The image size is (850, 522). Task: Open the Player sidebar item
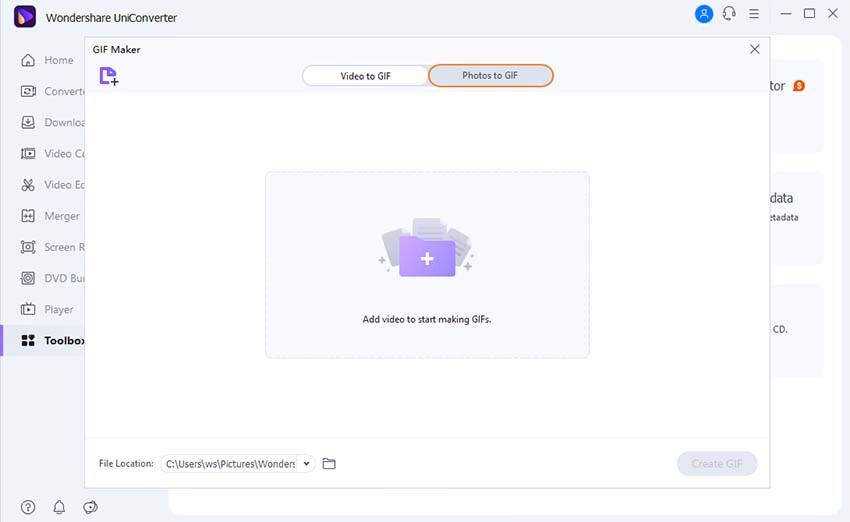pos(47,310)
